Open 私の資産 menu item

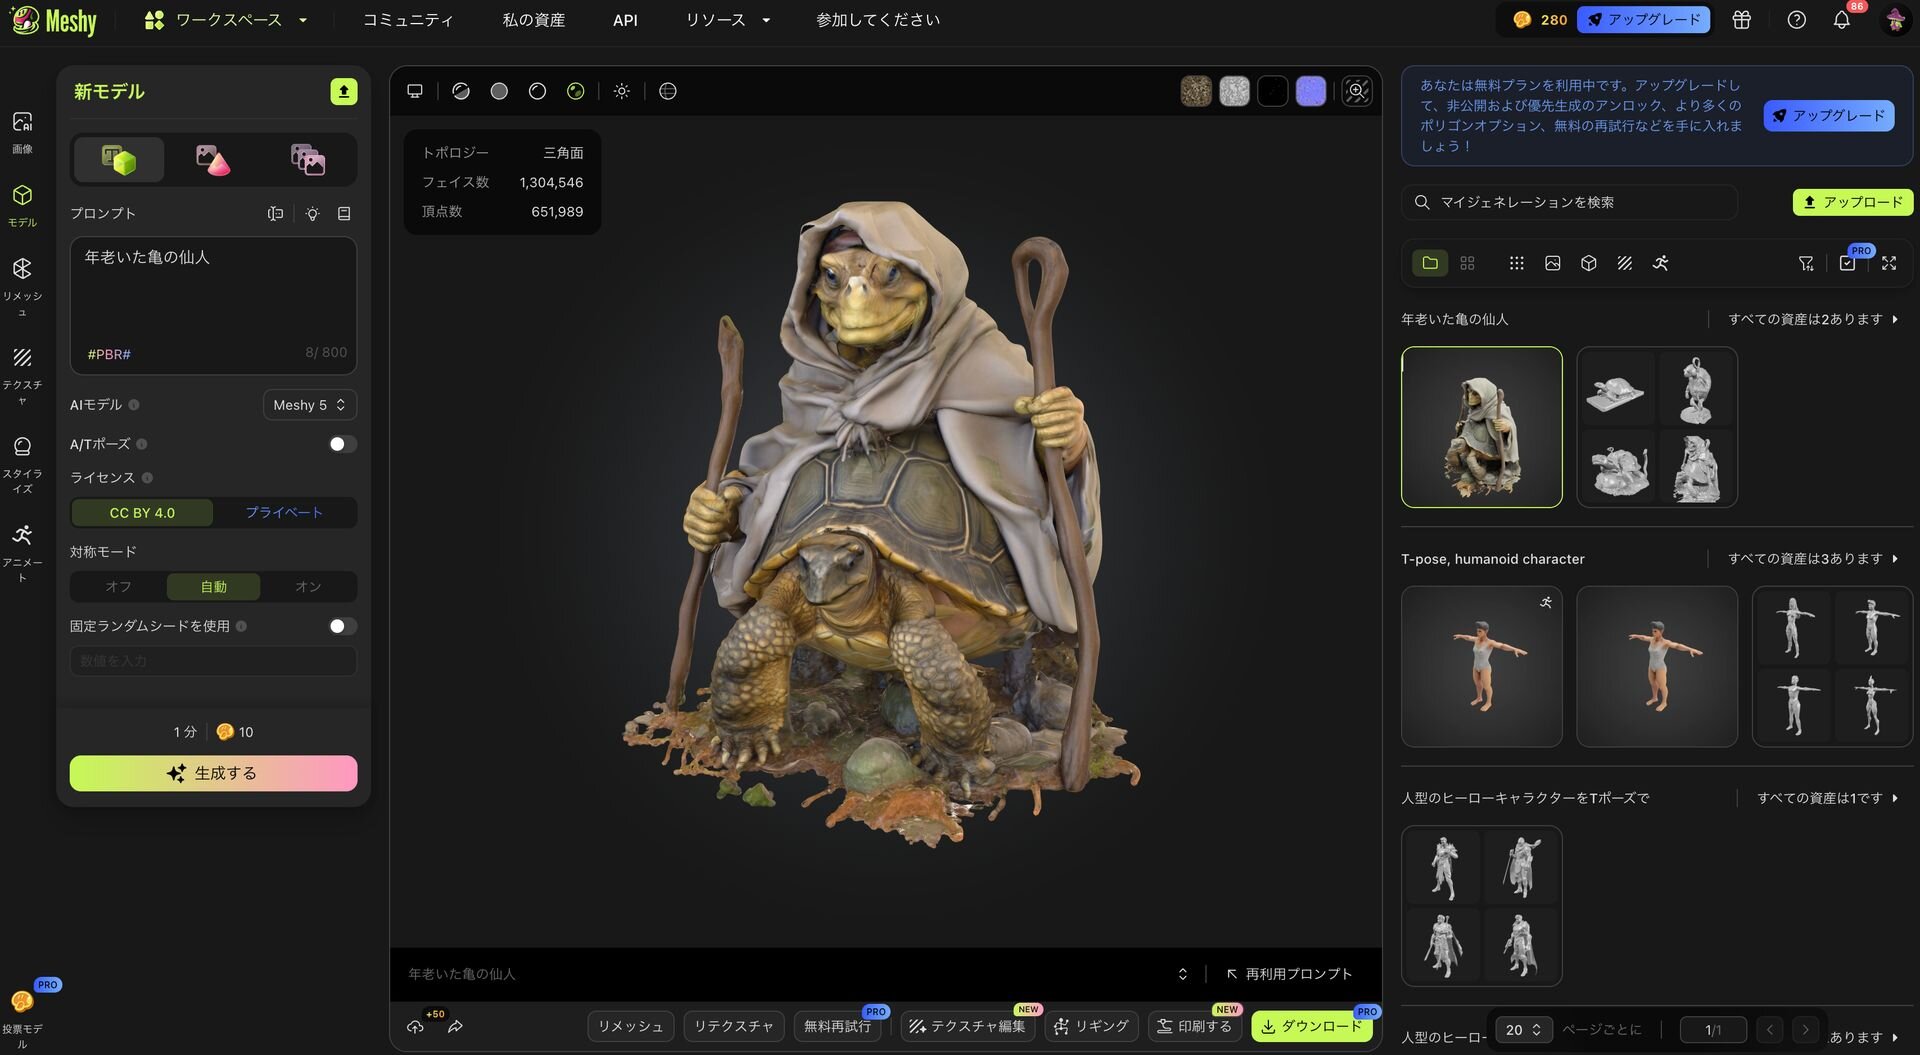click(x=533, y=20)
